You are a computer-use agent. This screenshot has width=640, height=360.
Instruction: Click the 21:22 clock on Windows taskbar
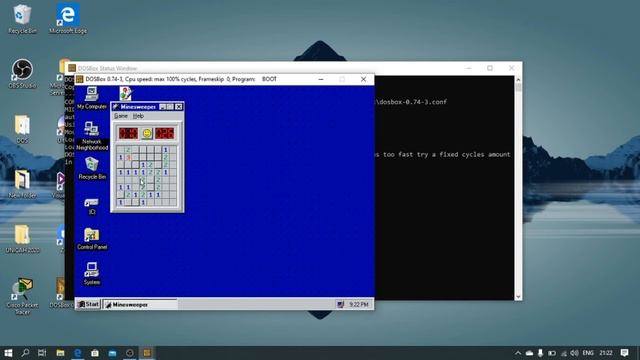click(606, 353)
